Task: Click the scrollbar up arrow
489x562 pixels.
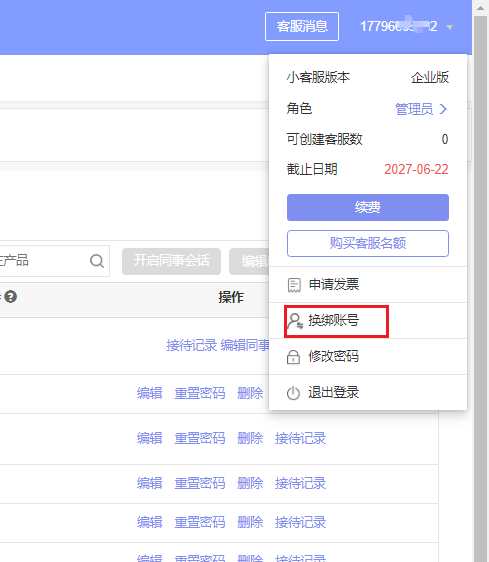Action: tap(481, 8)
